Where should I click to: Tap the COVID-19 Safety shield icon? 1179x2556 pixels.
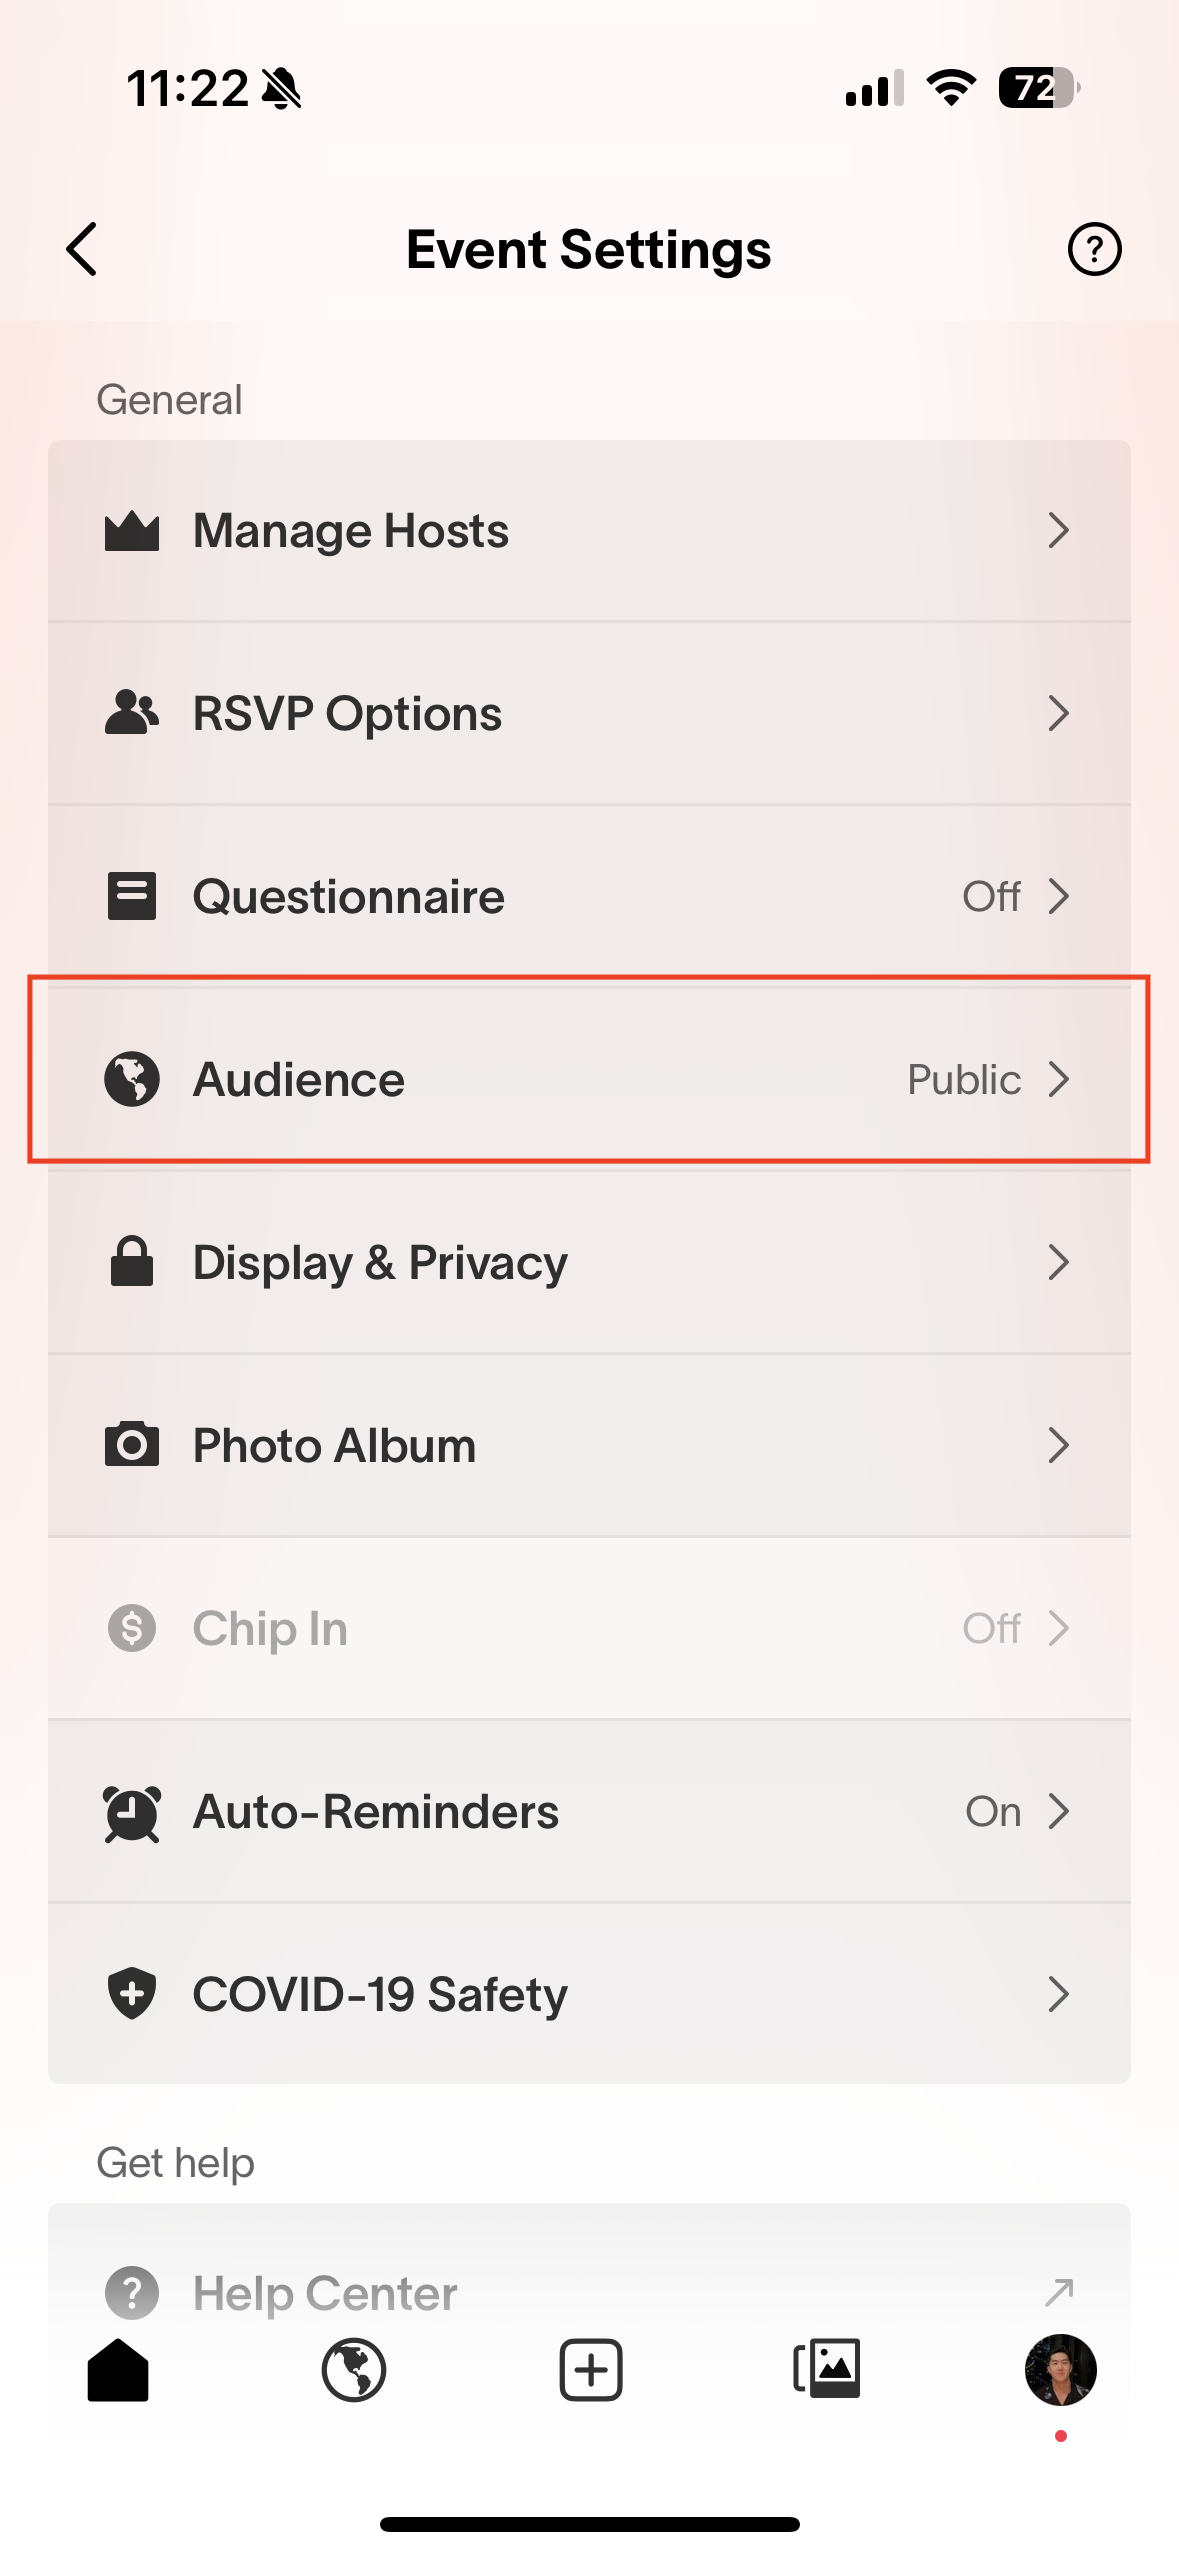point(132,1994)
